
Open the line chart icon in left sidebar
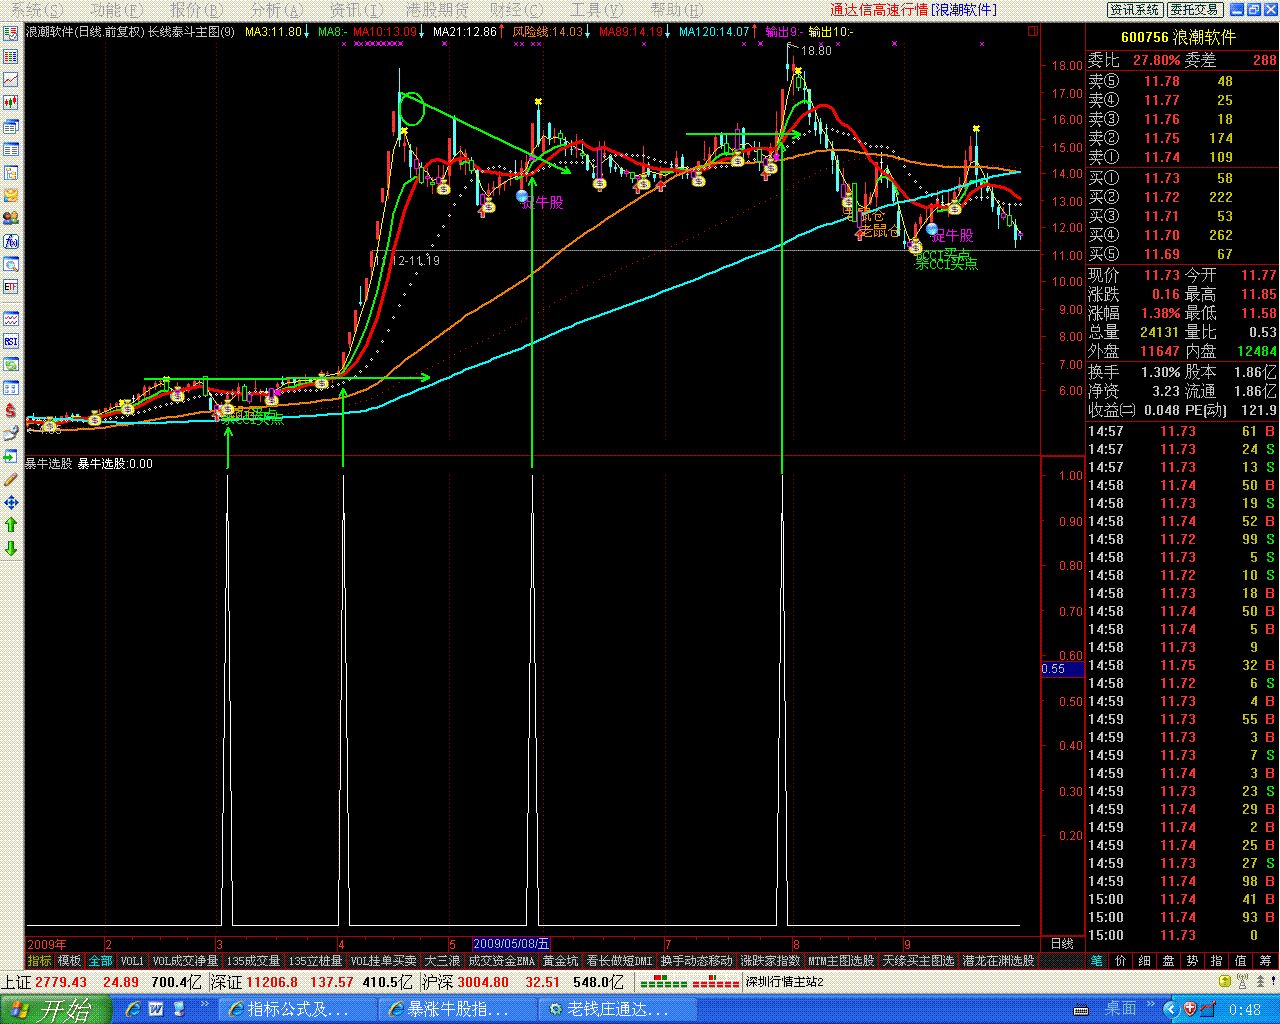[x=11, y=79]
